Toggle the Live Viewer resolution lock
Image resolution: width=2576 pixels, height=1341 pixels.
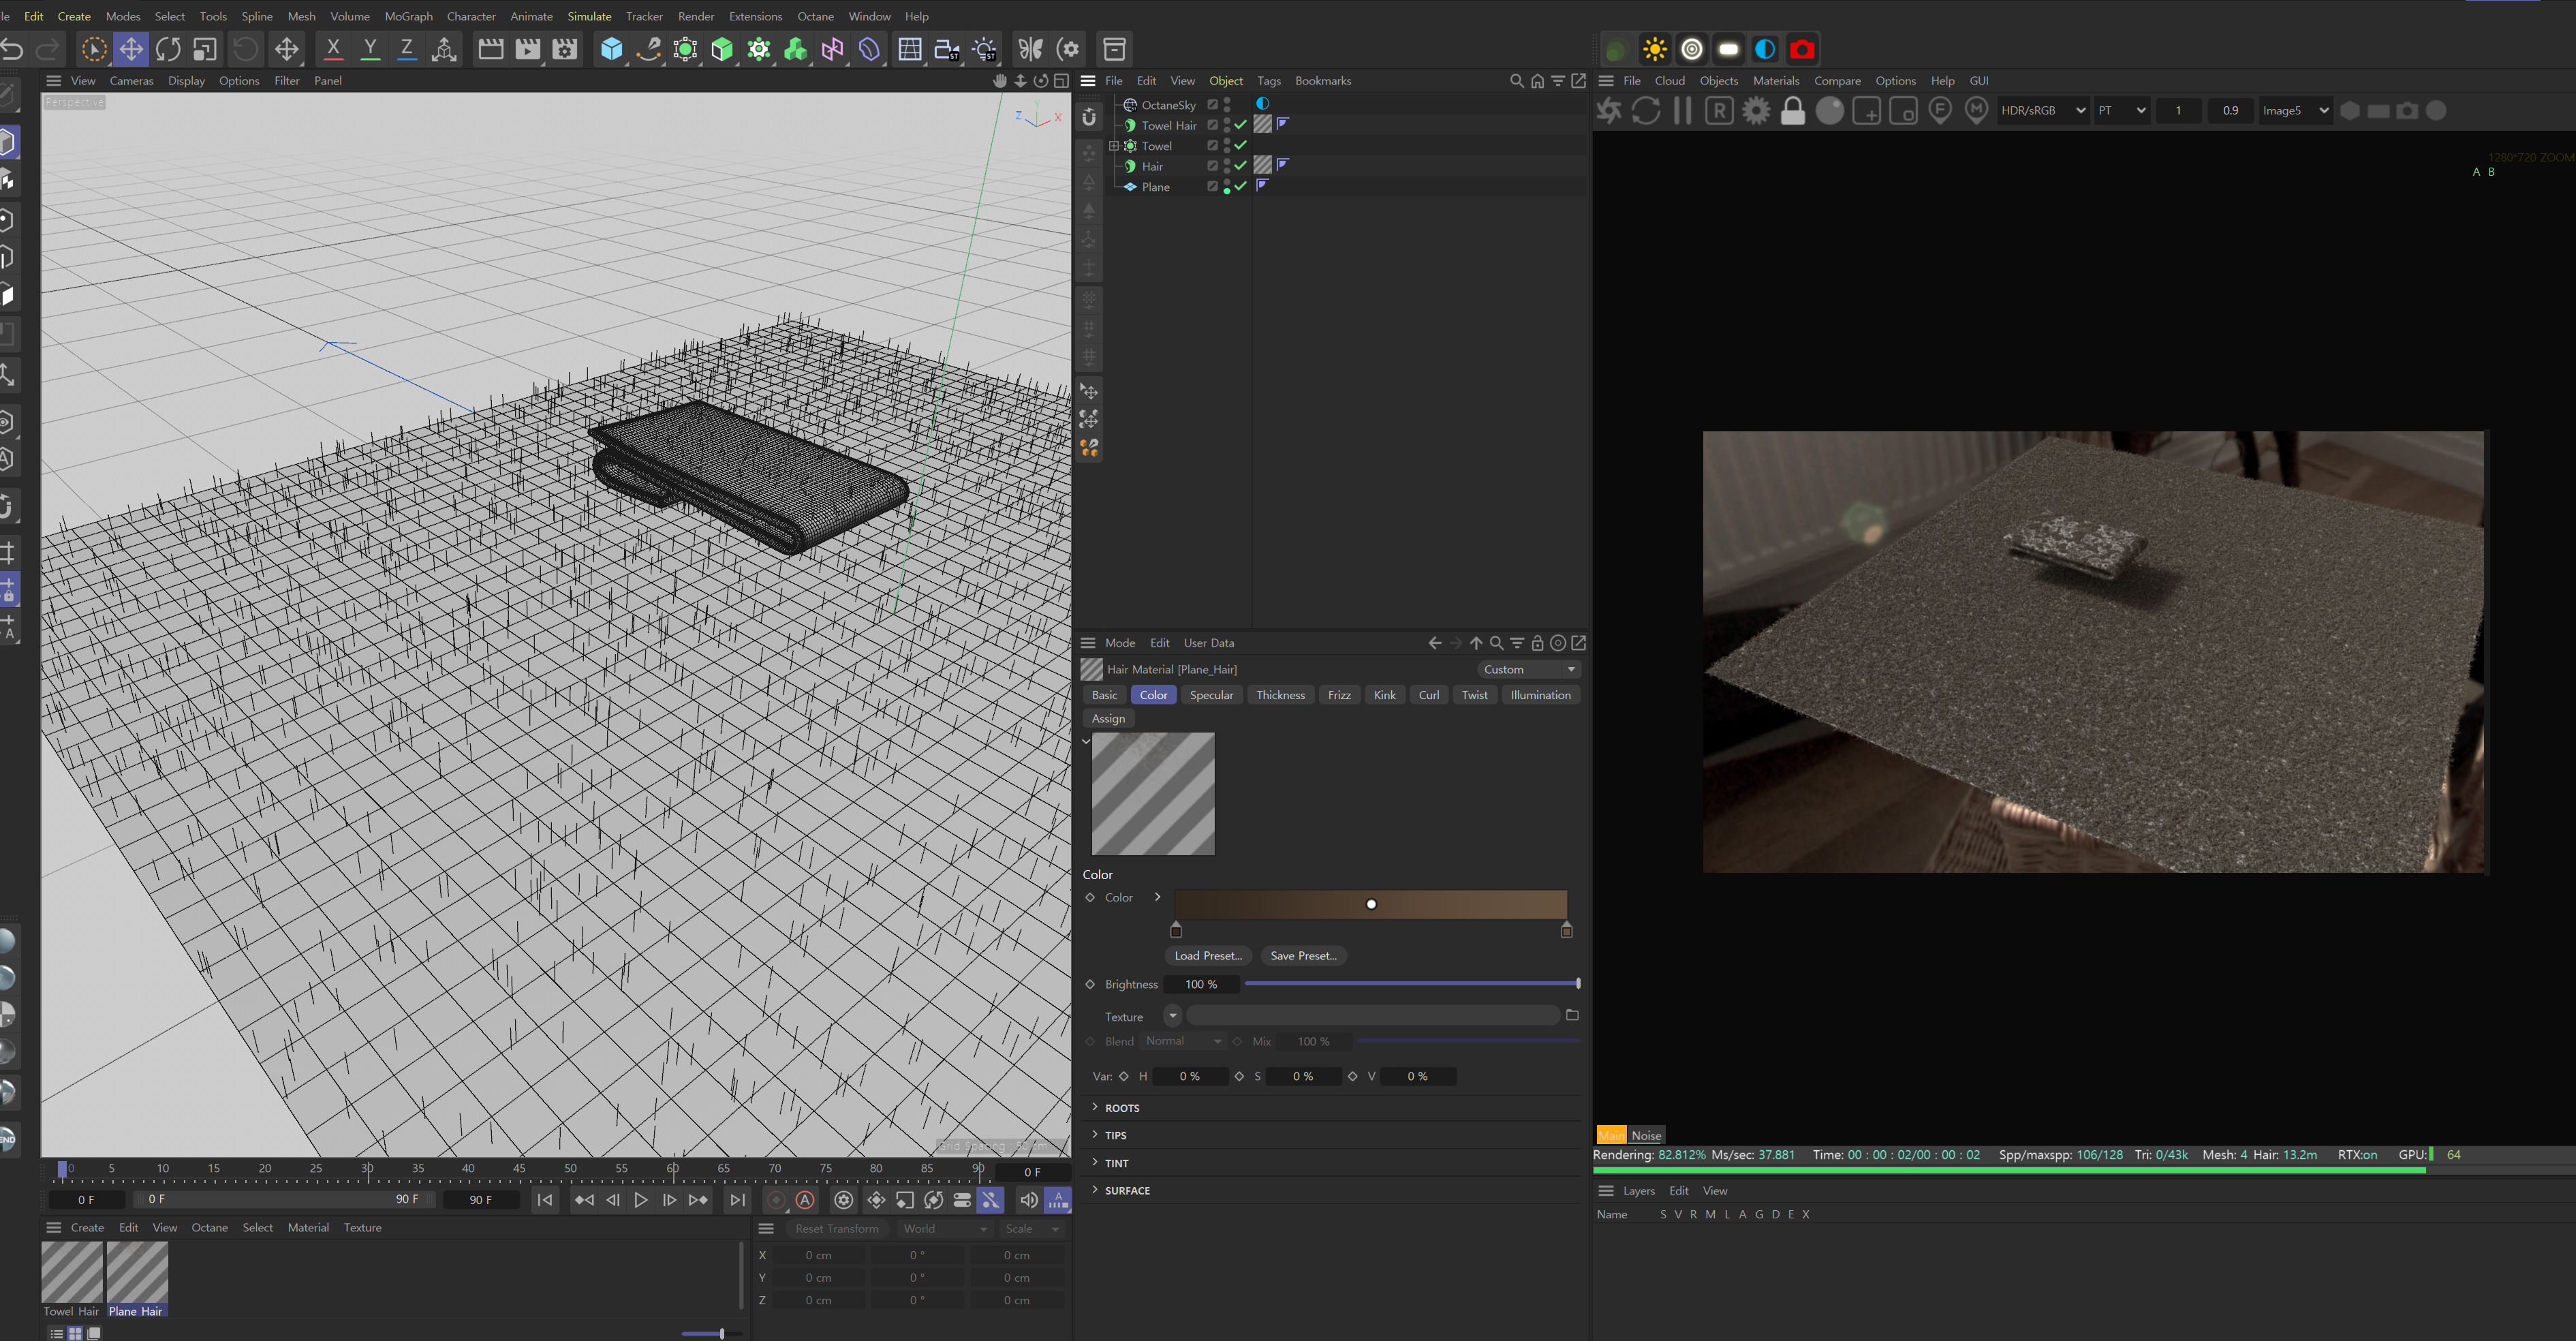(1793, 110)
